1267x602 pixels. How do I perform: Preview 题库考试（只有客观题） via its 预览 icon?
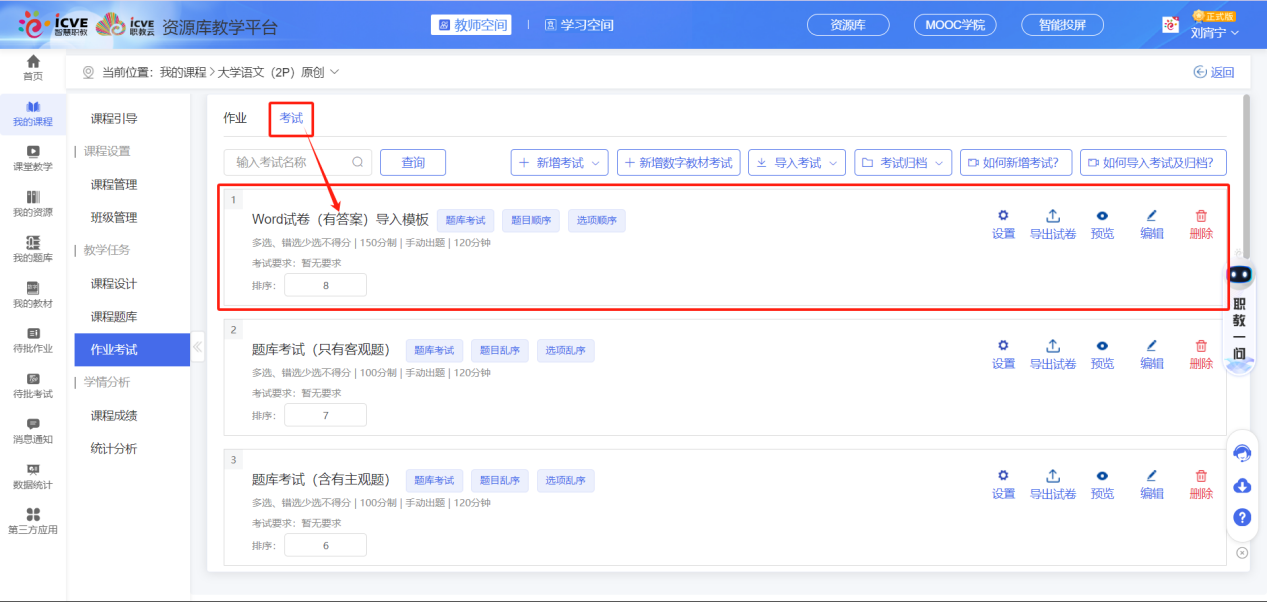tap(1102, 352)
